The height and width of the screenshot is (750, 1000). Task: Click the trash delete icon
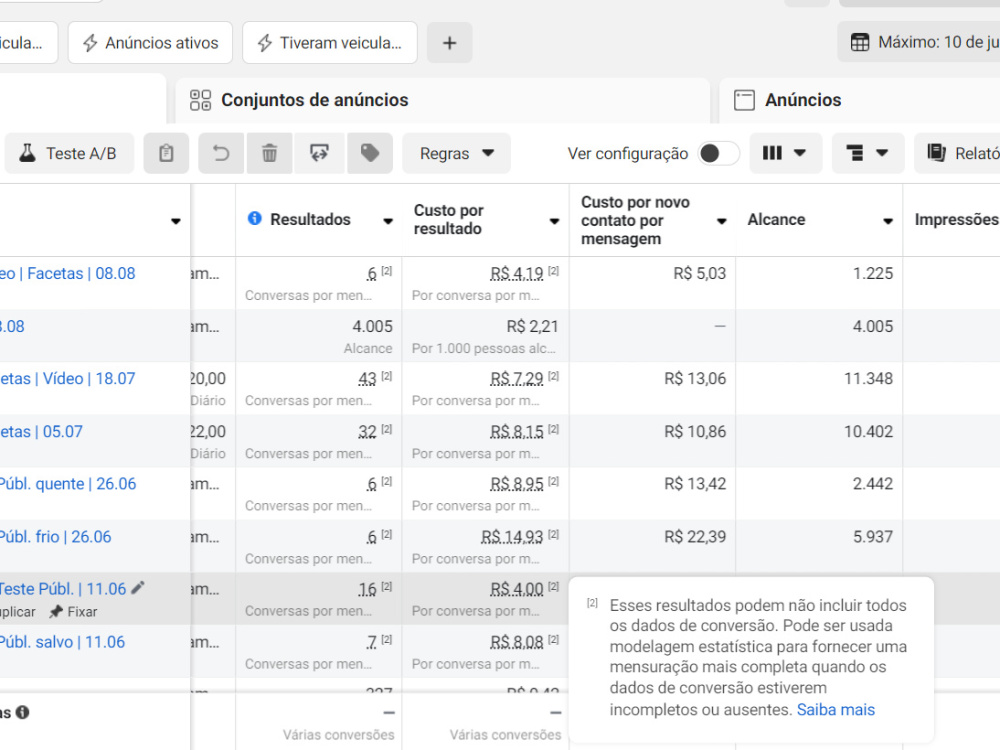(270, 153)
